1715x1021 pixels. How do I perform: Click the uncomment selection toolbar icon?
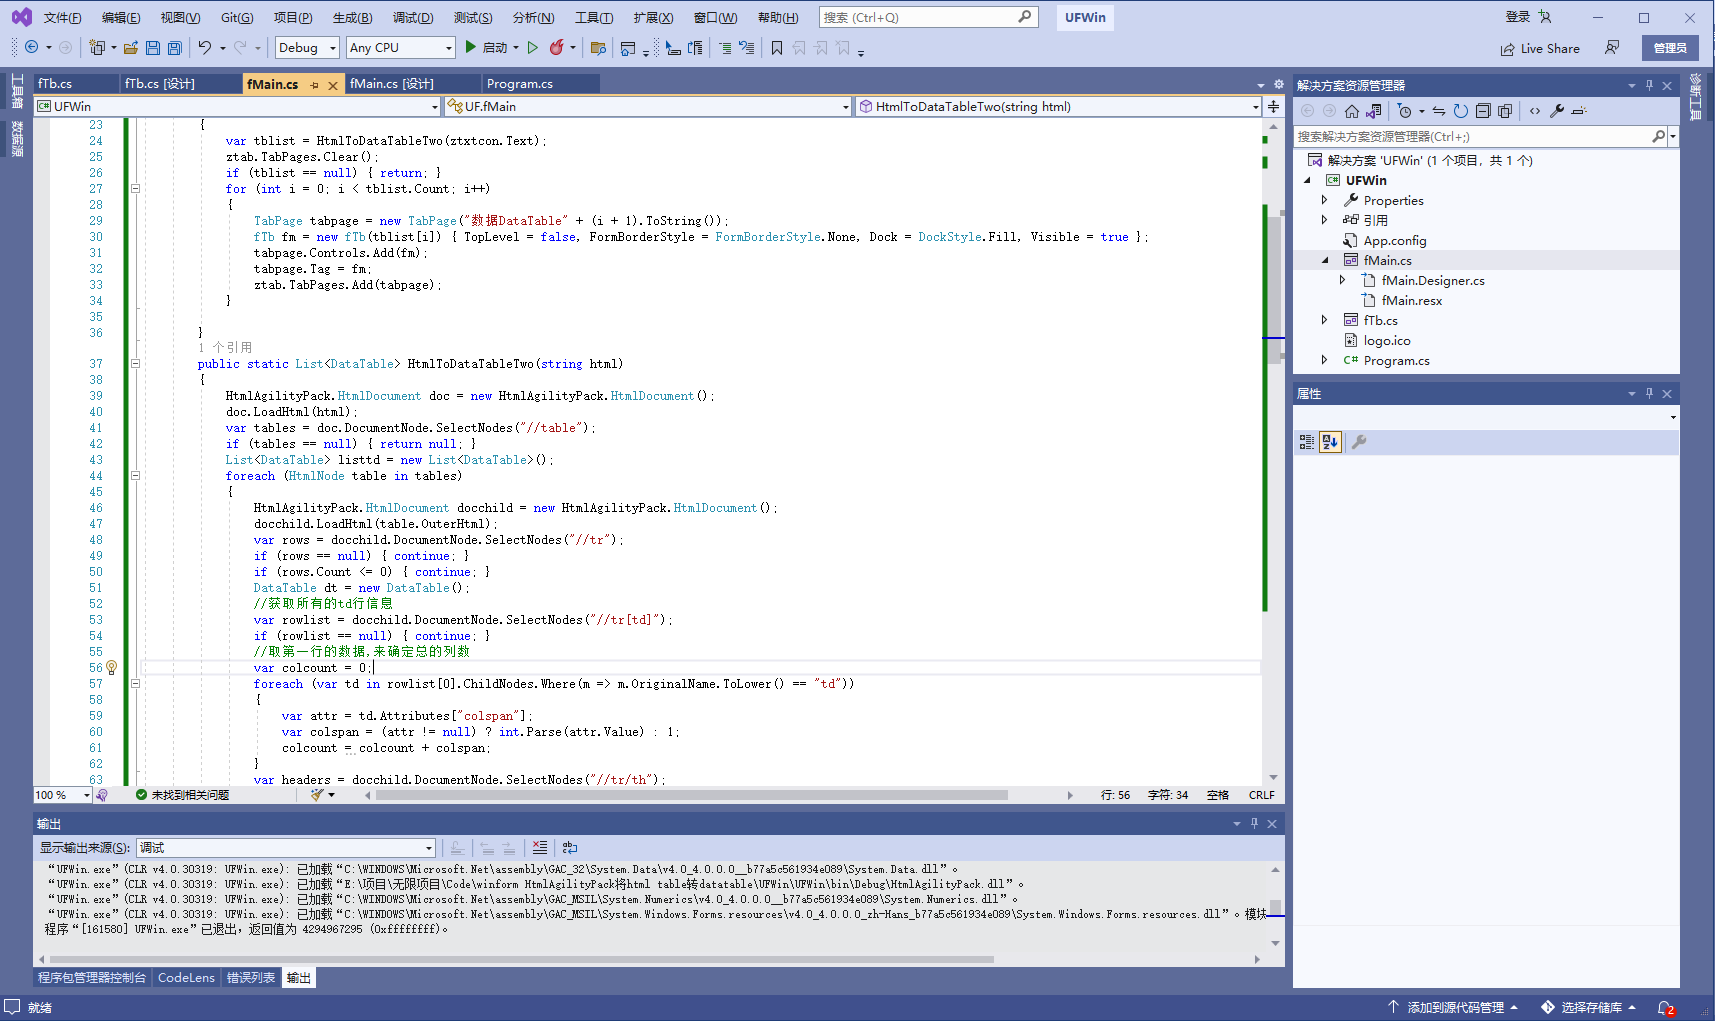click(x=747, y=47)
